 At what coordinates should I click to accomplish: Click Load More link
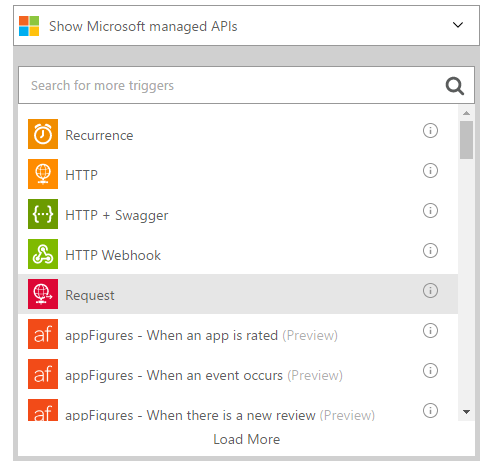pos(246,439)
